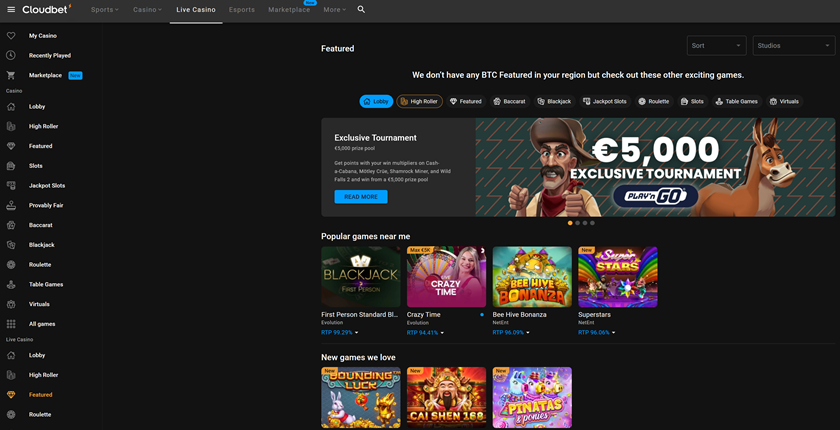Open Cai Shen 168 game thumbnail

[x=446, y=397]
